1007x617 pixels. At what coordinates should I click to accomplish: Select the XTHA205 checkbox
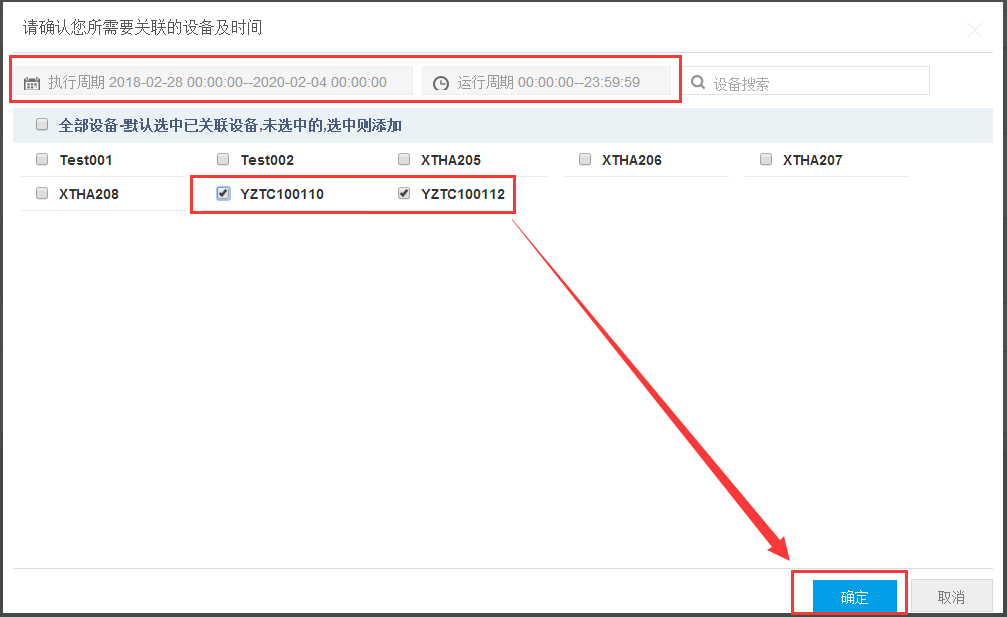coord(404,159)
